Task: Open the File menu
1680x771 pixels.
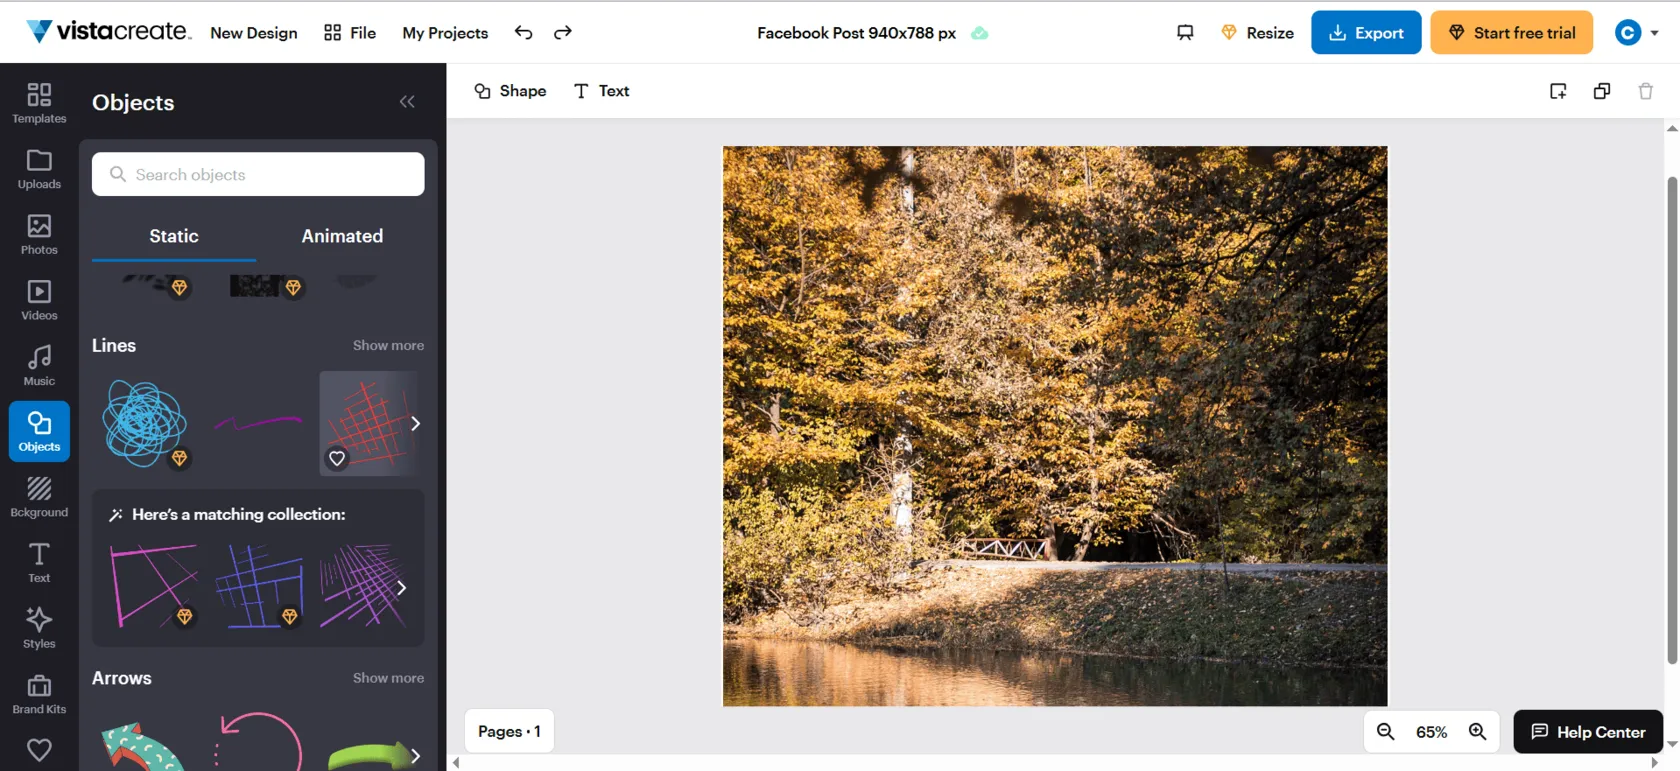Action: [350, 33]
